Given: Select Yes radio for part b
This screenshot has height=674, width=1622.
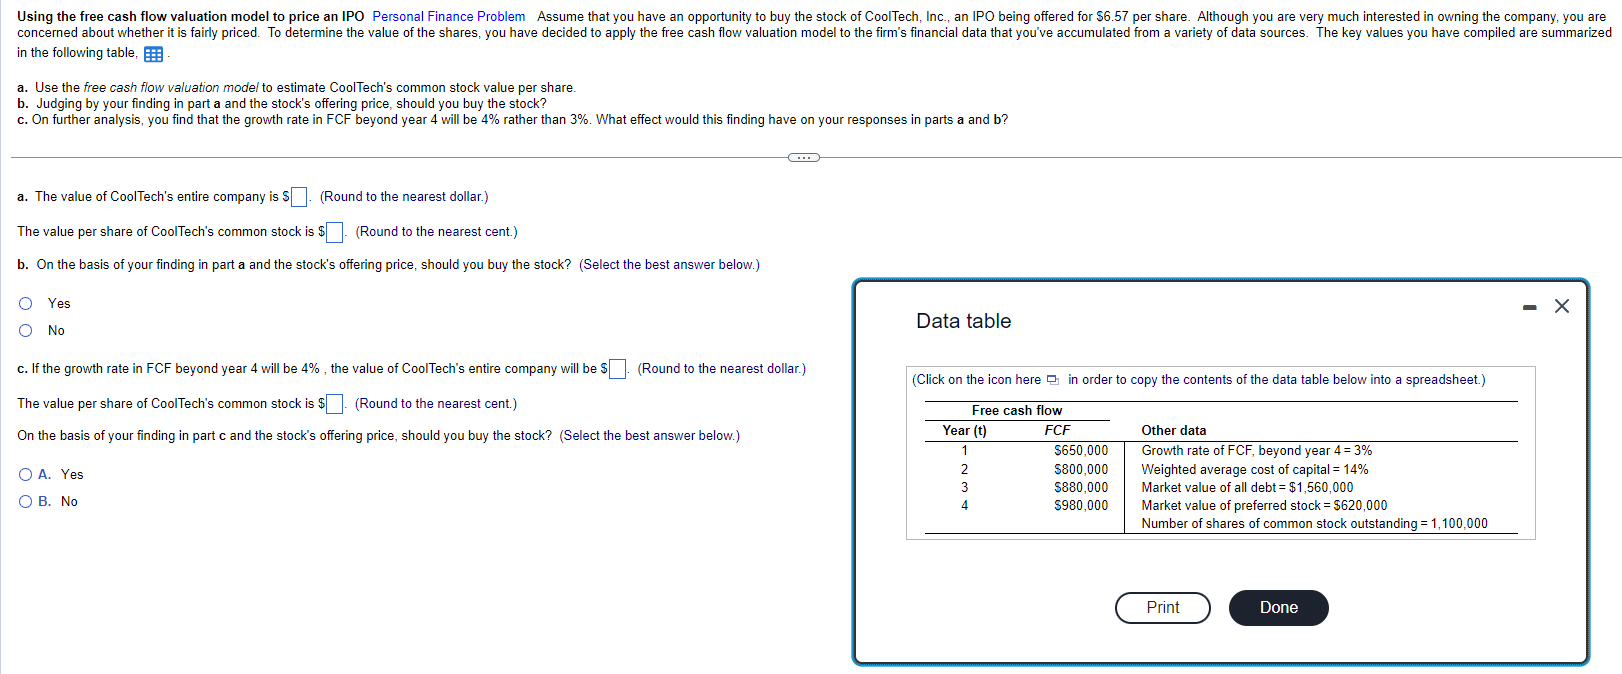Looking at the screenshot, I should [x=26, y=303].
